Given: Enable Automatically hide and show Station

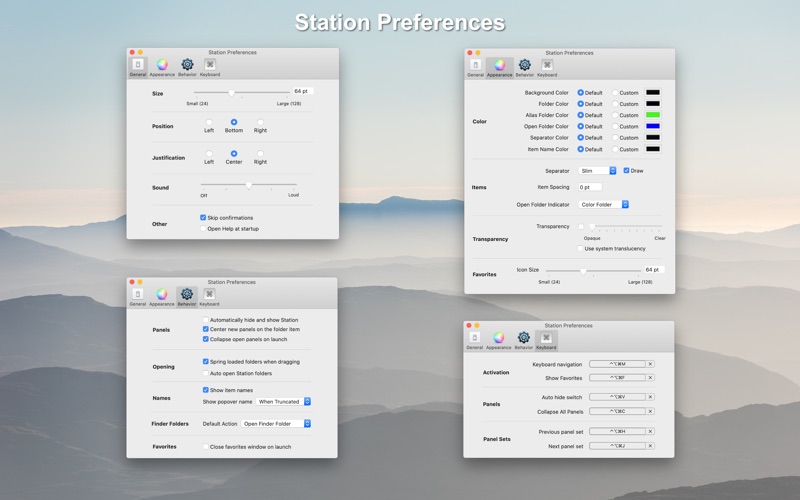Looking at the screenshot, I should point(206,320).
